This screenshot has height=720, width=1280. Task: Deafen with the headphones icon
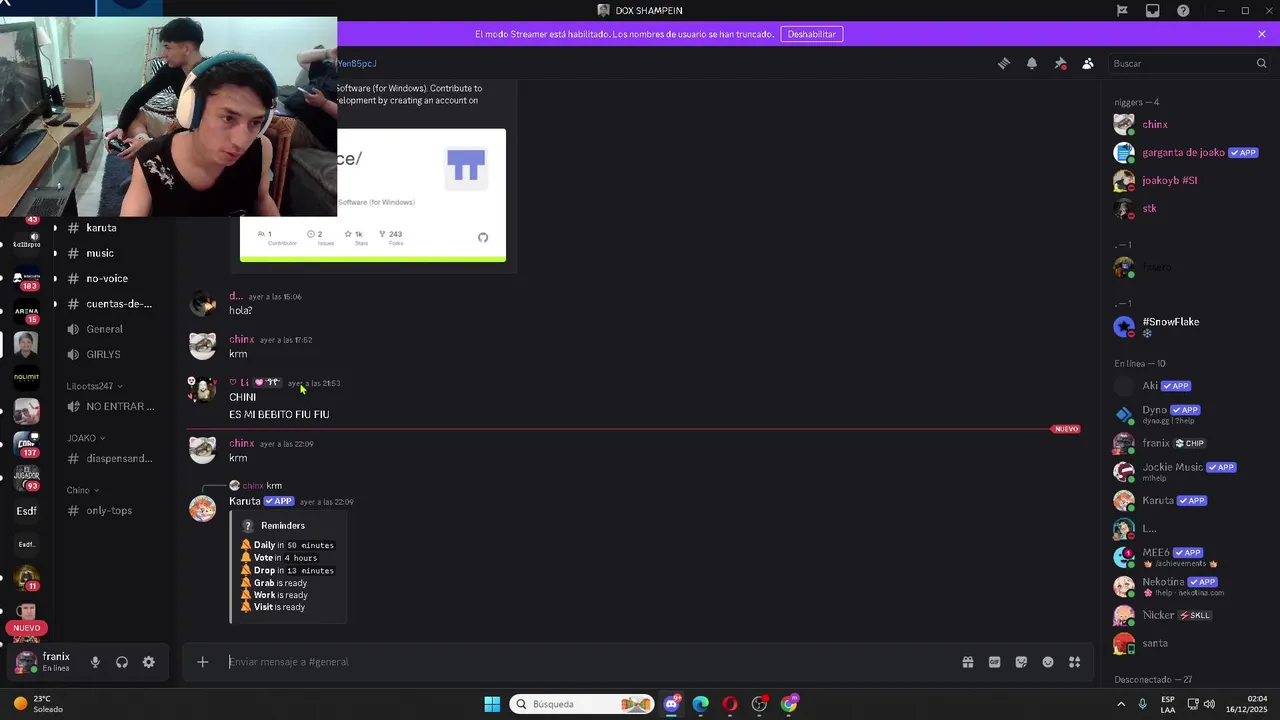[122, 662]
